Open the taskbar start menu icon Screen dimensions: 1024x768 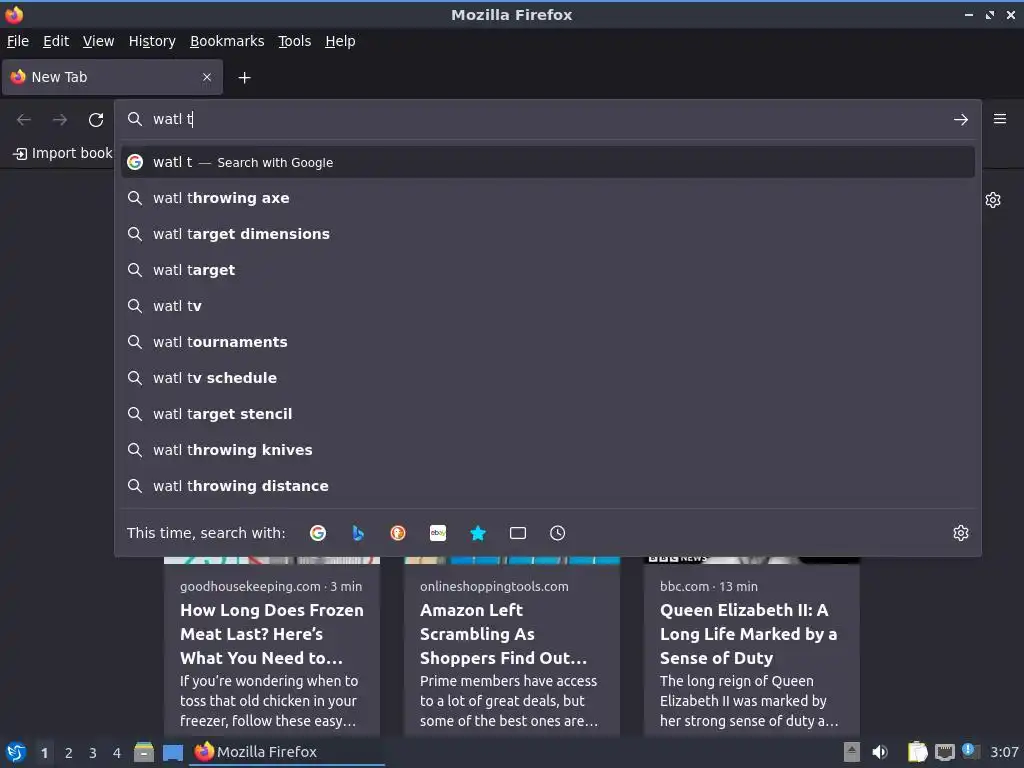(x=16, y=752)
